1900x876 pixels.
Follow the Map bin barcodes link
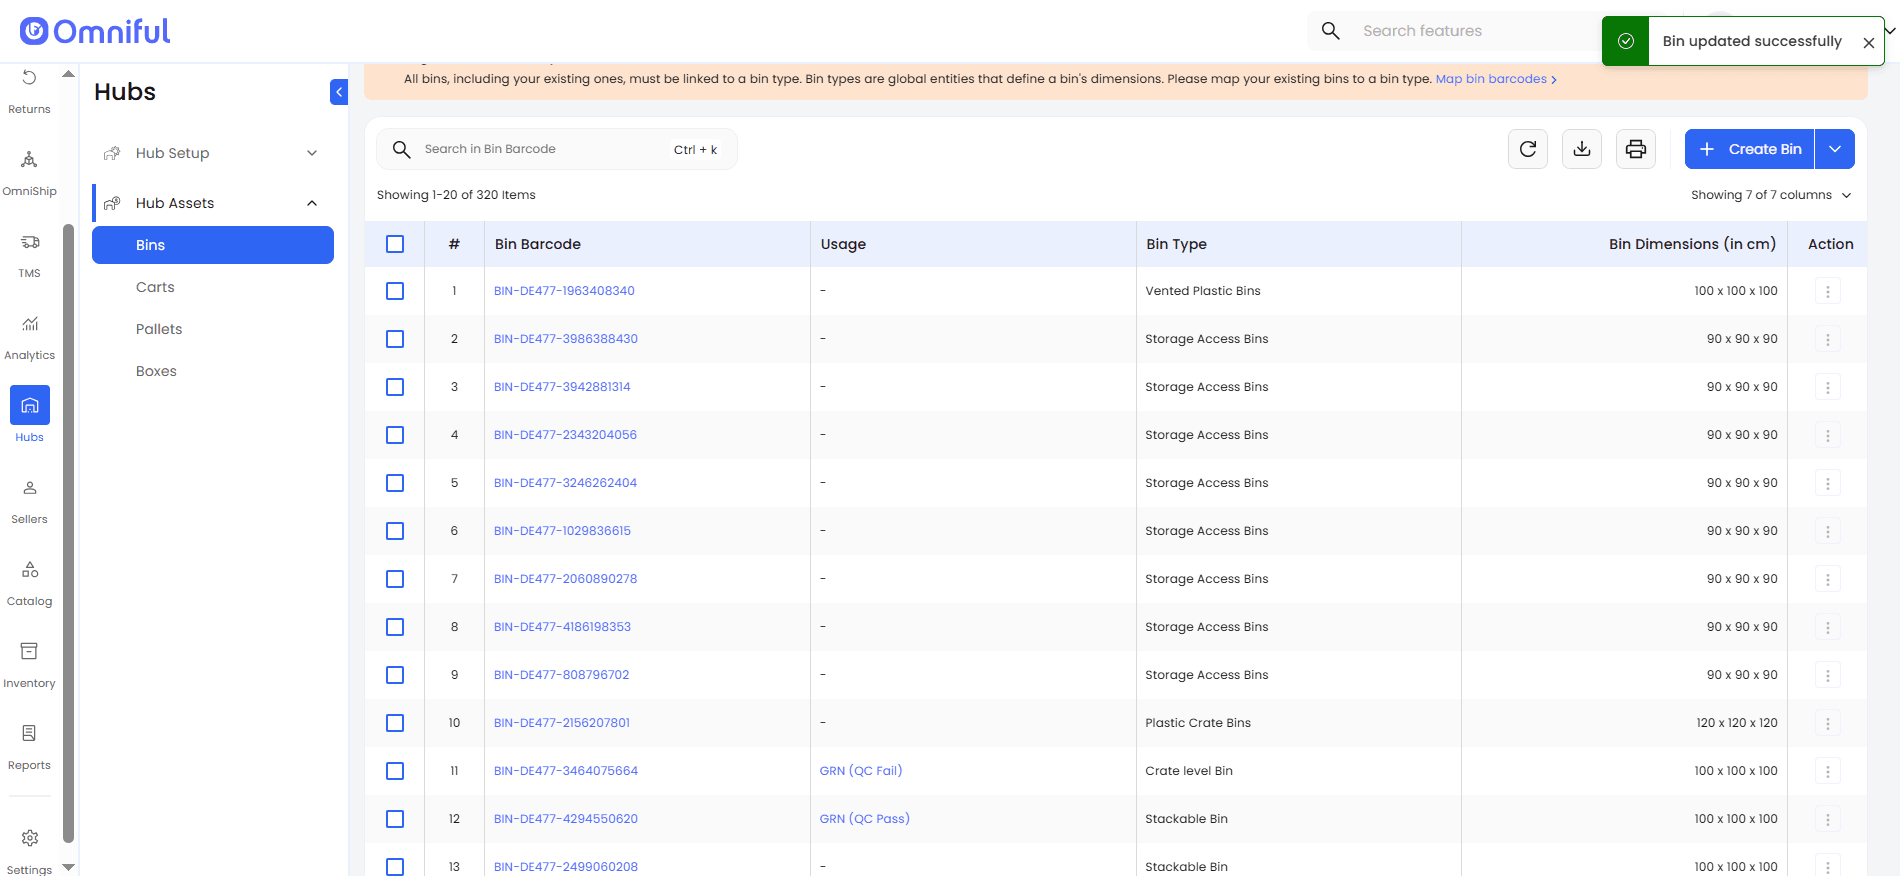(1496, 79)
